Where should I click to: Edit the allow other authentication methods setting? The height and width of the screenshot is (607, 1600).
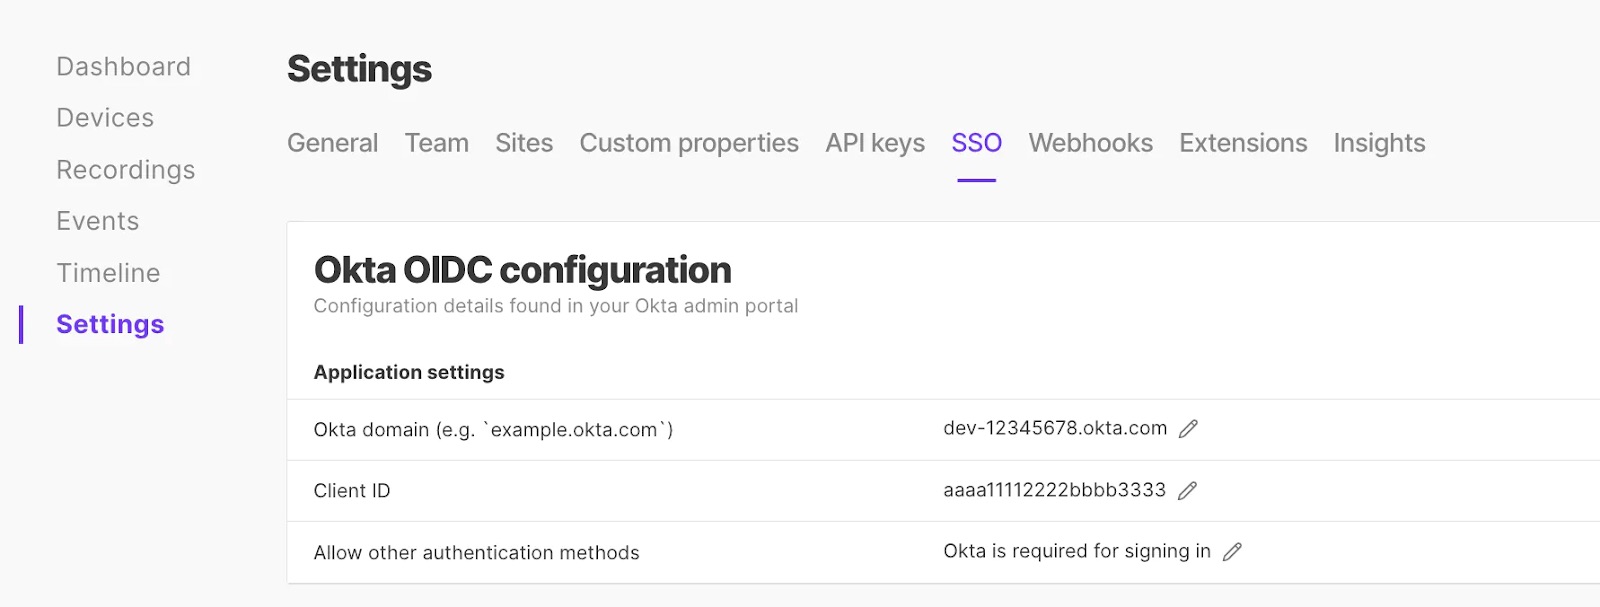point(1232,552)
